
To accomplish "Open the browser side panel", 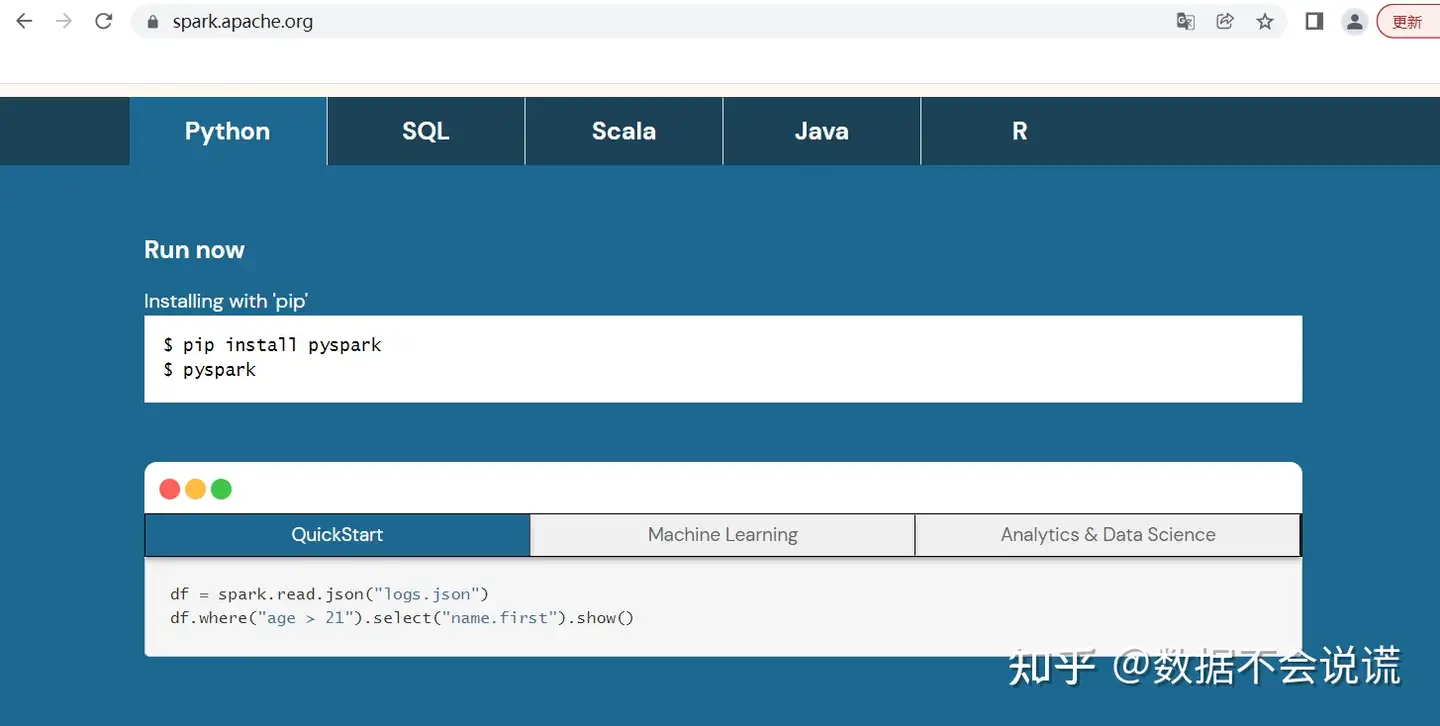I will [1315, 21].
